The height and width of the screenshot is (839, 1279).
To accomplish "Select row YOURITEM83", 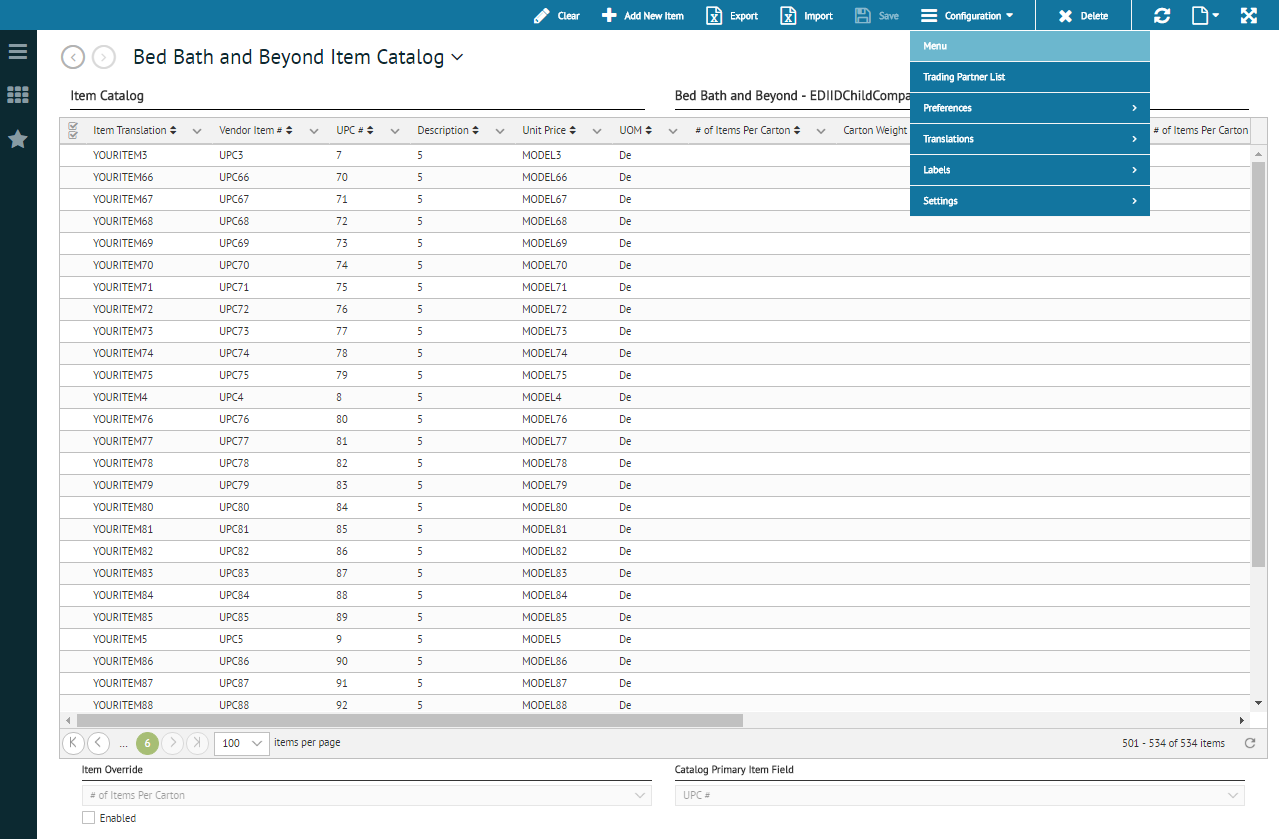I will coord(655,573).
